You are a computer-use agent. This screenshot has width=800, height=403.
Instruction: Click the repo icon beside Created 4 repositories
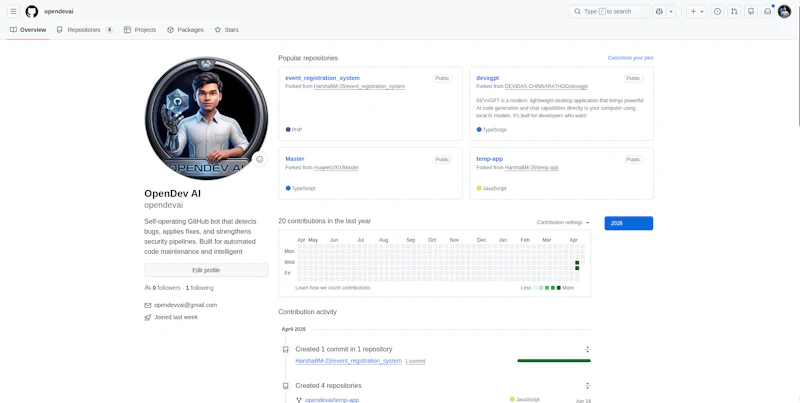(x=286, y=386)
